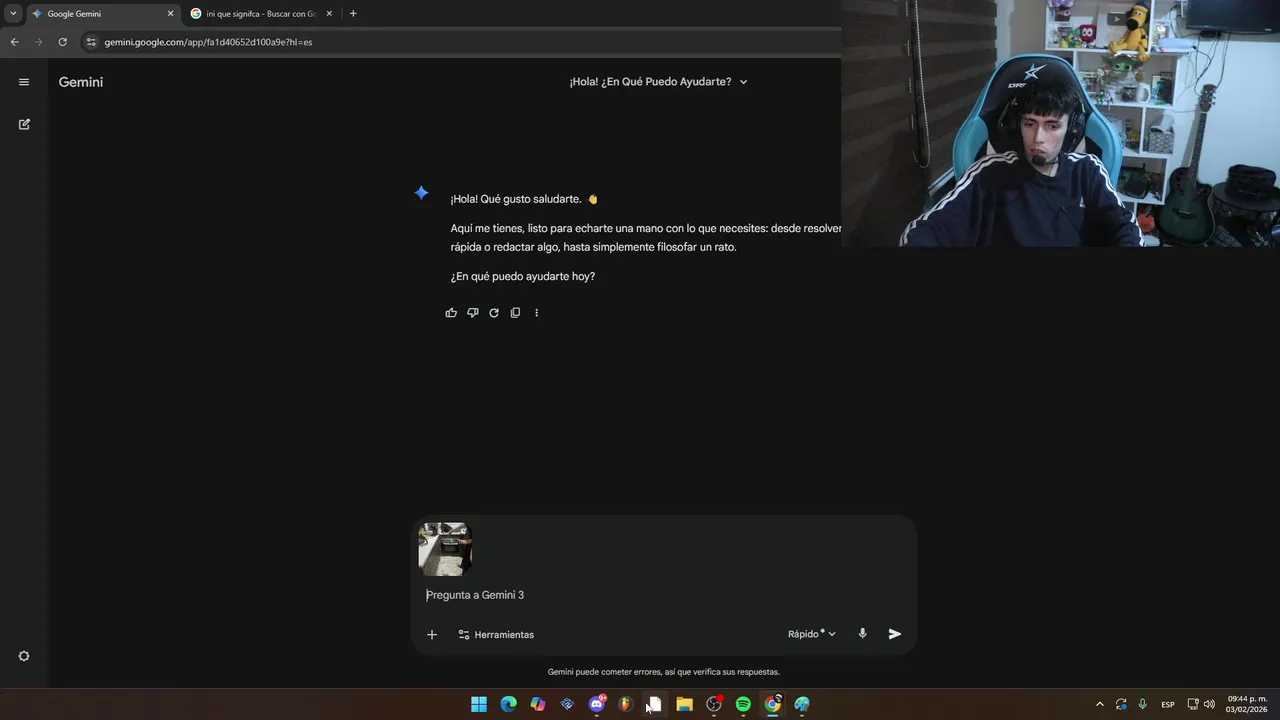Image resolution: width=1280 pixels, height=720 pixels.
Task: Click the attached image thumbnail in prompt
Action: pyautogui.click(x=445, y=549)
